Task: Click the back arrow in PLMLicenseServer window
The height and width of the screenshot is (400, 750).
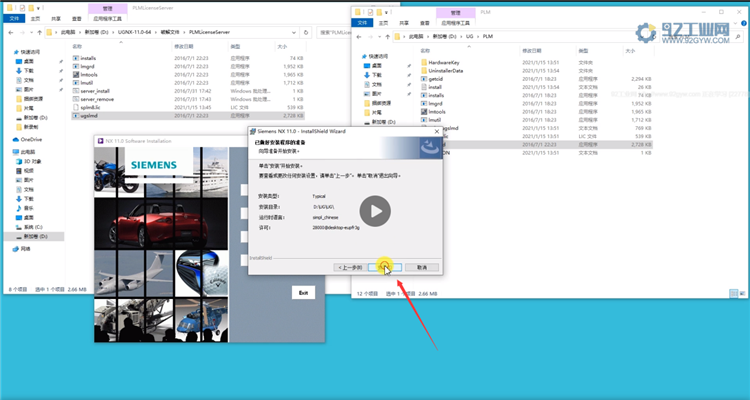Action: [x=11, y=33]
